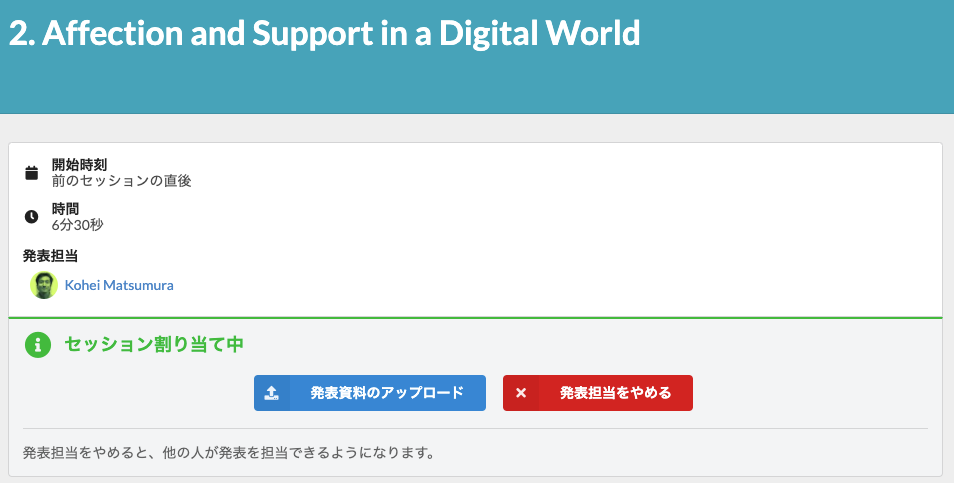
Task: Select the 発表担当 presenter heading
Action: click(x=50, y=256)
